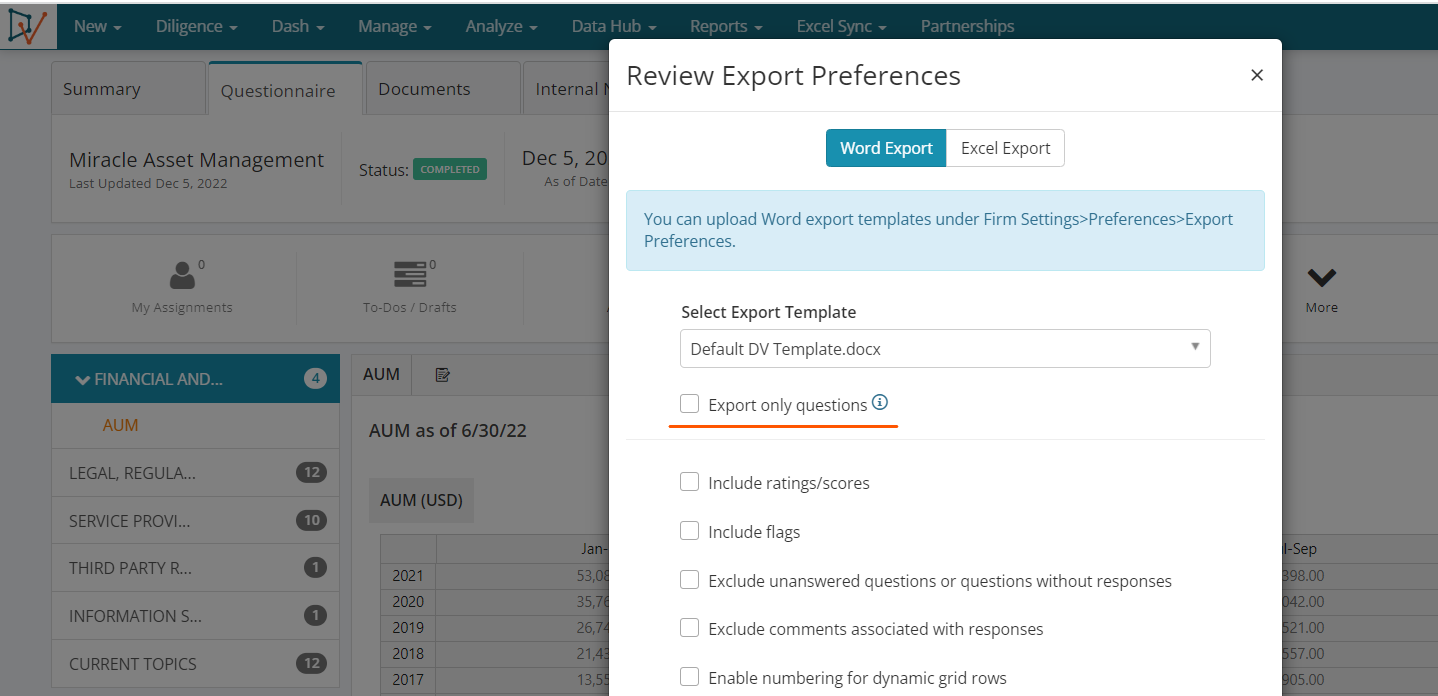Enable Include flags checkbox
Image resolution: width=1438 pixels, height=696 pixels.
coord(689,530)
